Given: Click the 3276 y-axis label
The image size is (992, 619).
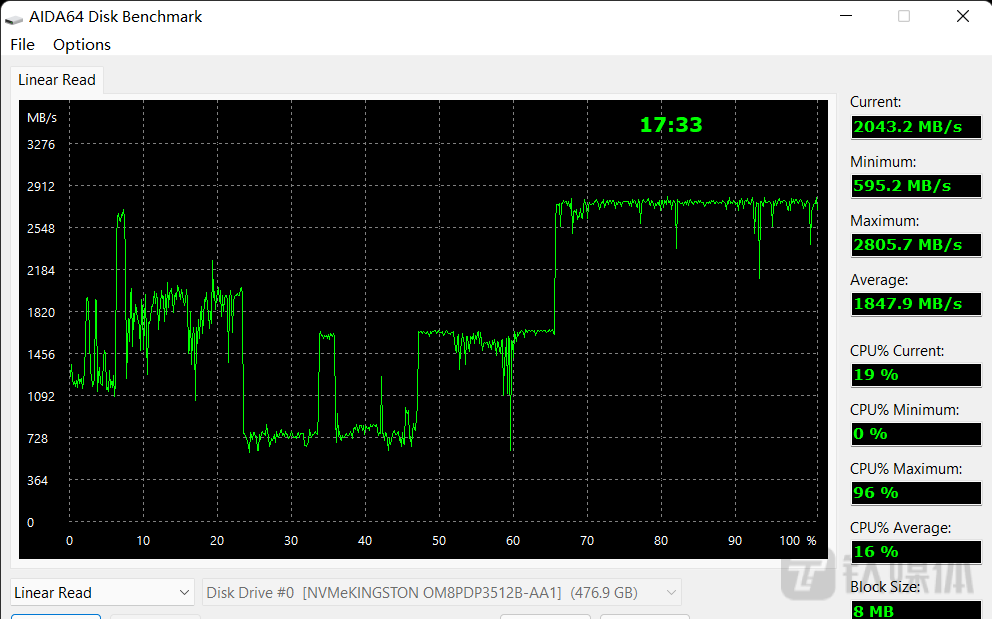Looking at the screenshot, I should [x=41, y=145].
